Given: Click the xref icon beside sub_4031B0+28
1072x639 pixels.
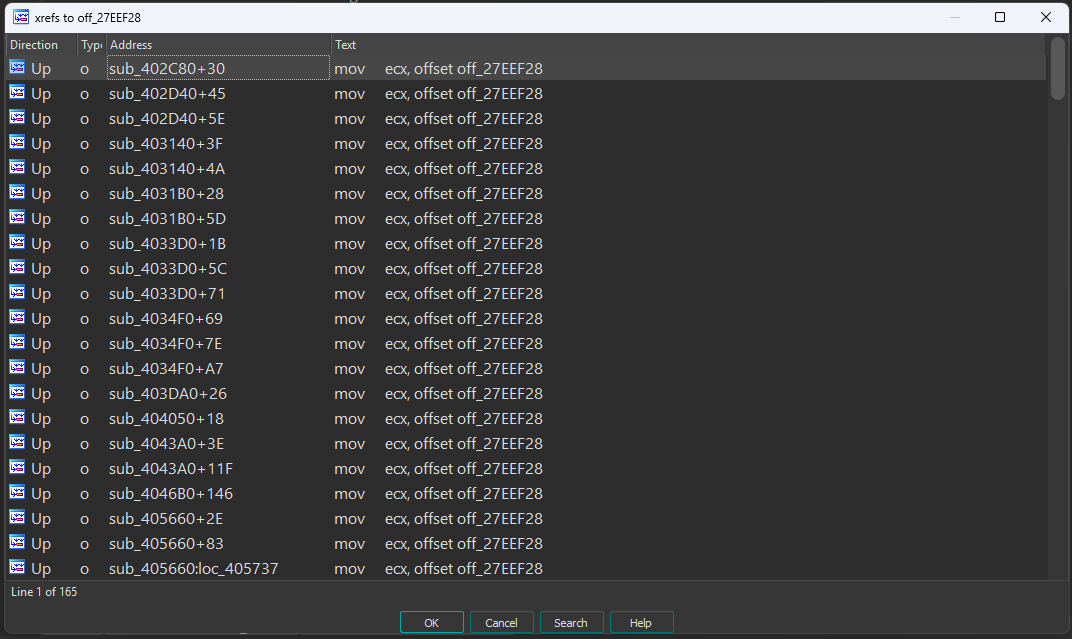Looking at the screenshot, I should click(16, 193).
